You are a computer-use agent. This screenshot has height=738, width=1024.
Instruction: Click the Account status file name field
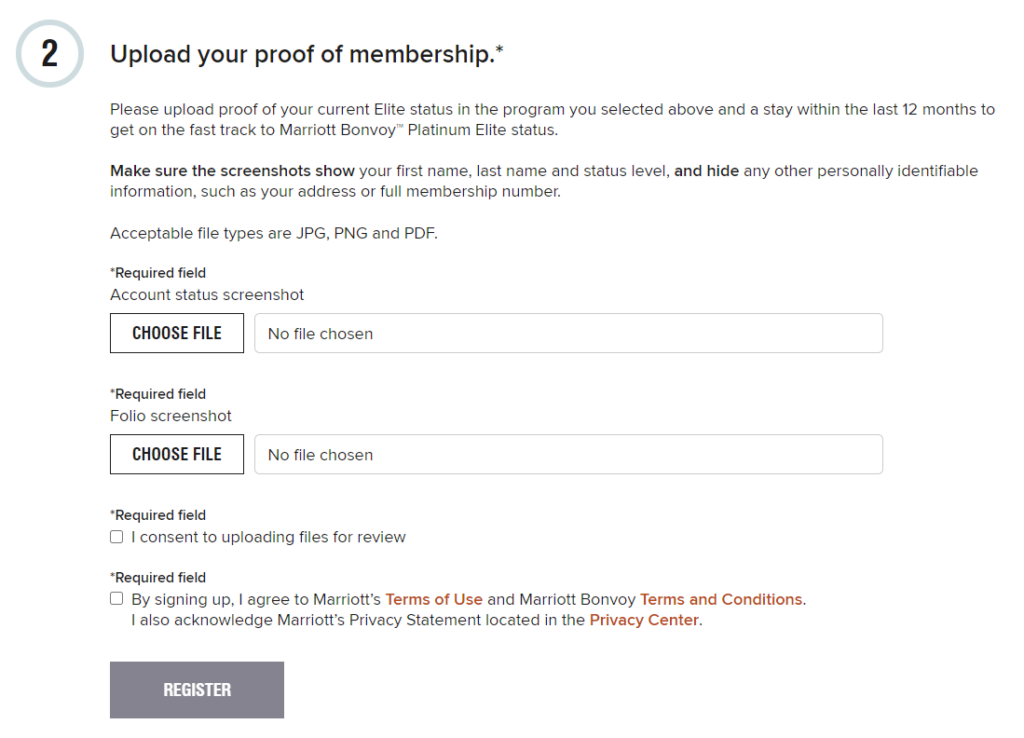tap(568, 333)
